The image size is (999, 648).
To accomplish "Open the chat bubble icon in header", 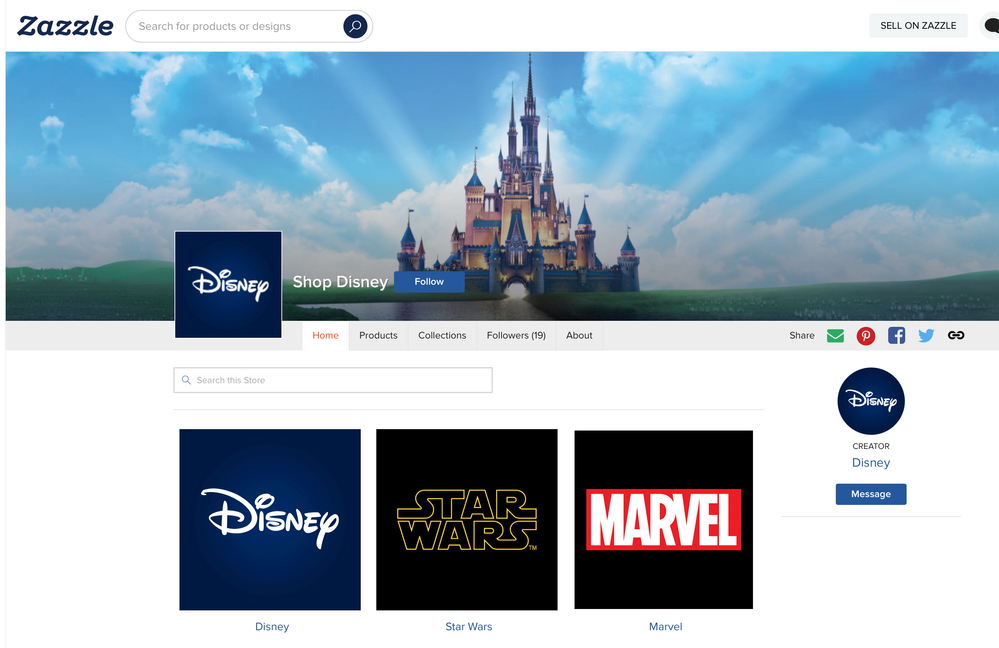I will 991,25.
